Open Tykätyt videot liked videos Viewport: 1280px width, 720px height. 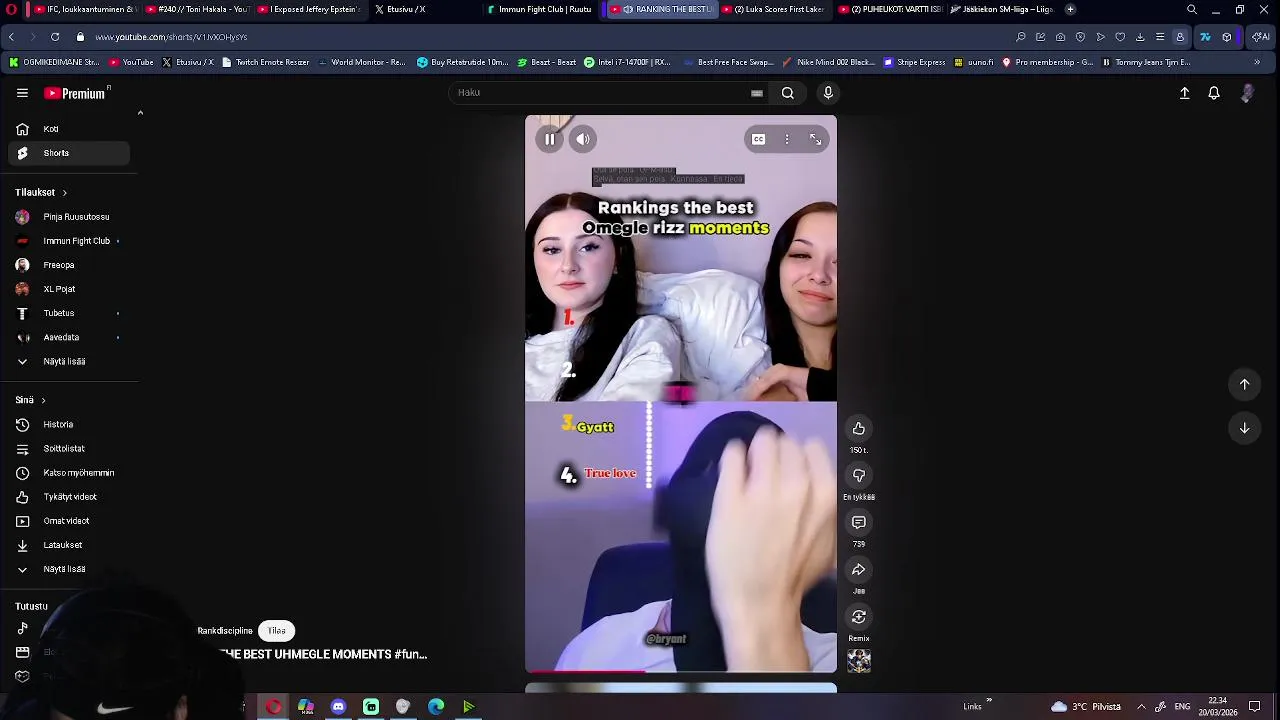[x=69, y=496]
